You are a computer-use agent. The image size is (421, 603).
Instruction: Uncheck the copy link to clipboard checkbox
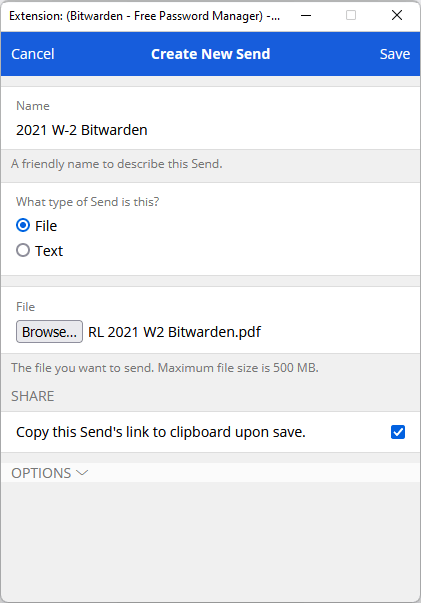coord(398,432)
